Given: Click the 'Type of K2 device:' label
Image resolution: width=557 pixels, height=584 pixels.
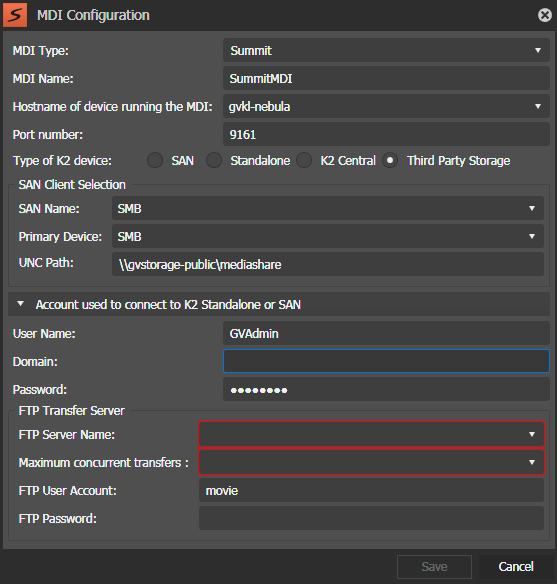Looking at the screenshot, I should coord(62,161).
